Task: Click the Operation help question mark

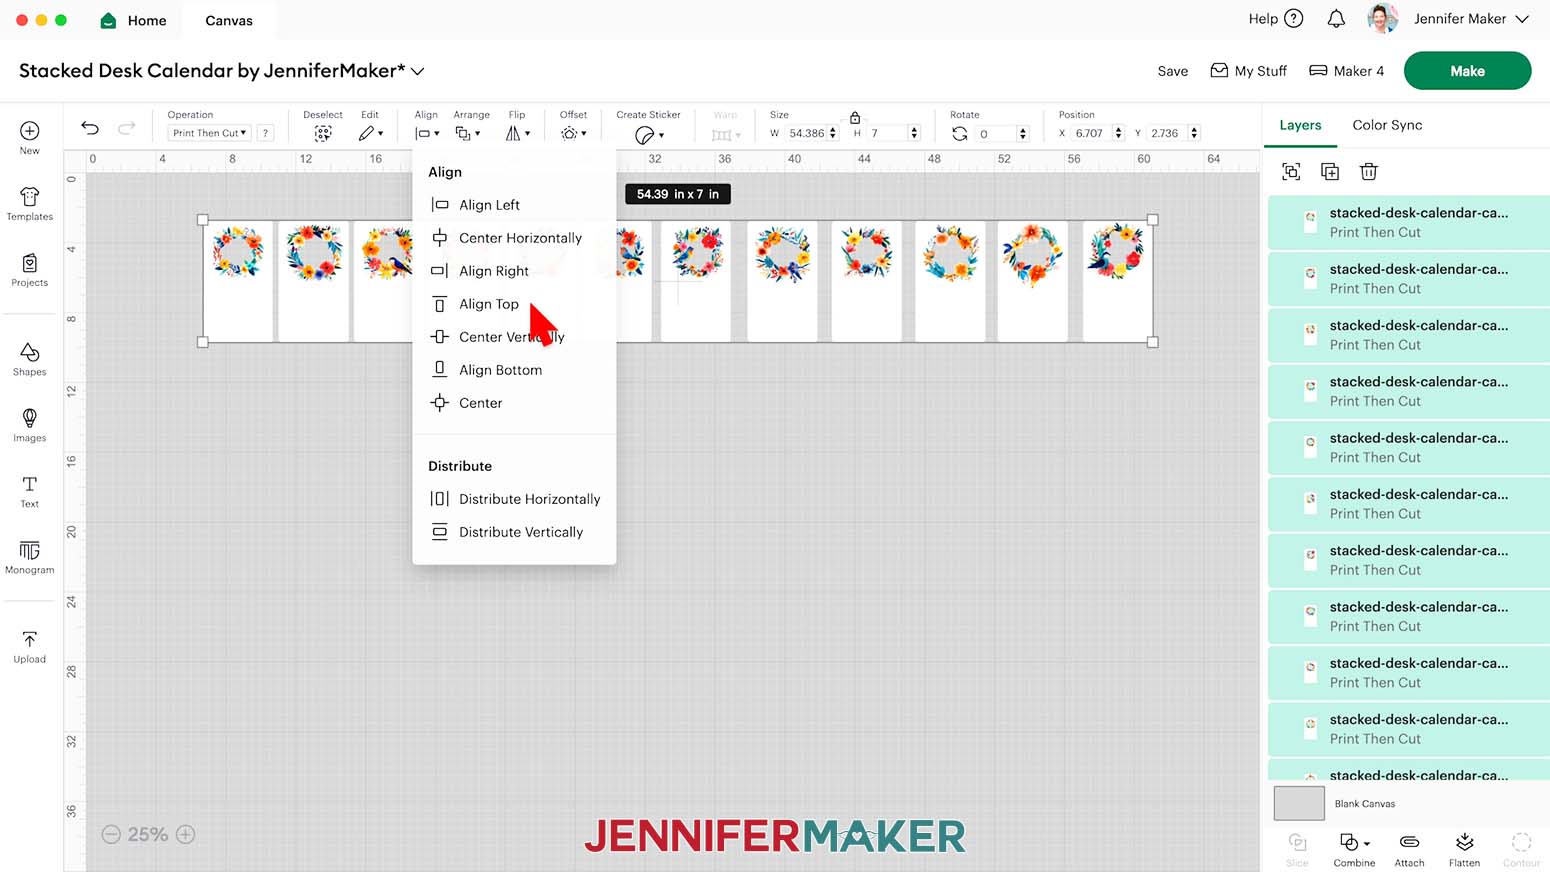Action: point(265,133)
